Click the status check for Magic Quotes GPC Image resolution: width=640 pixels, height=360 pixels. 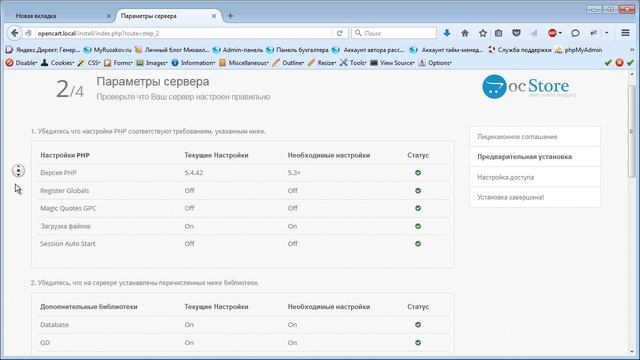(418, 208)
